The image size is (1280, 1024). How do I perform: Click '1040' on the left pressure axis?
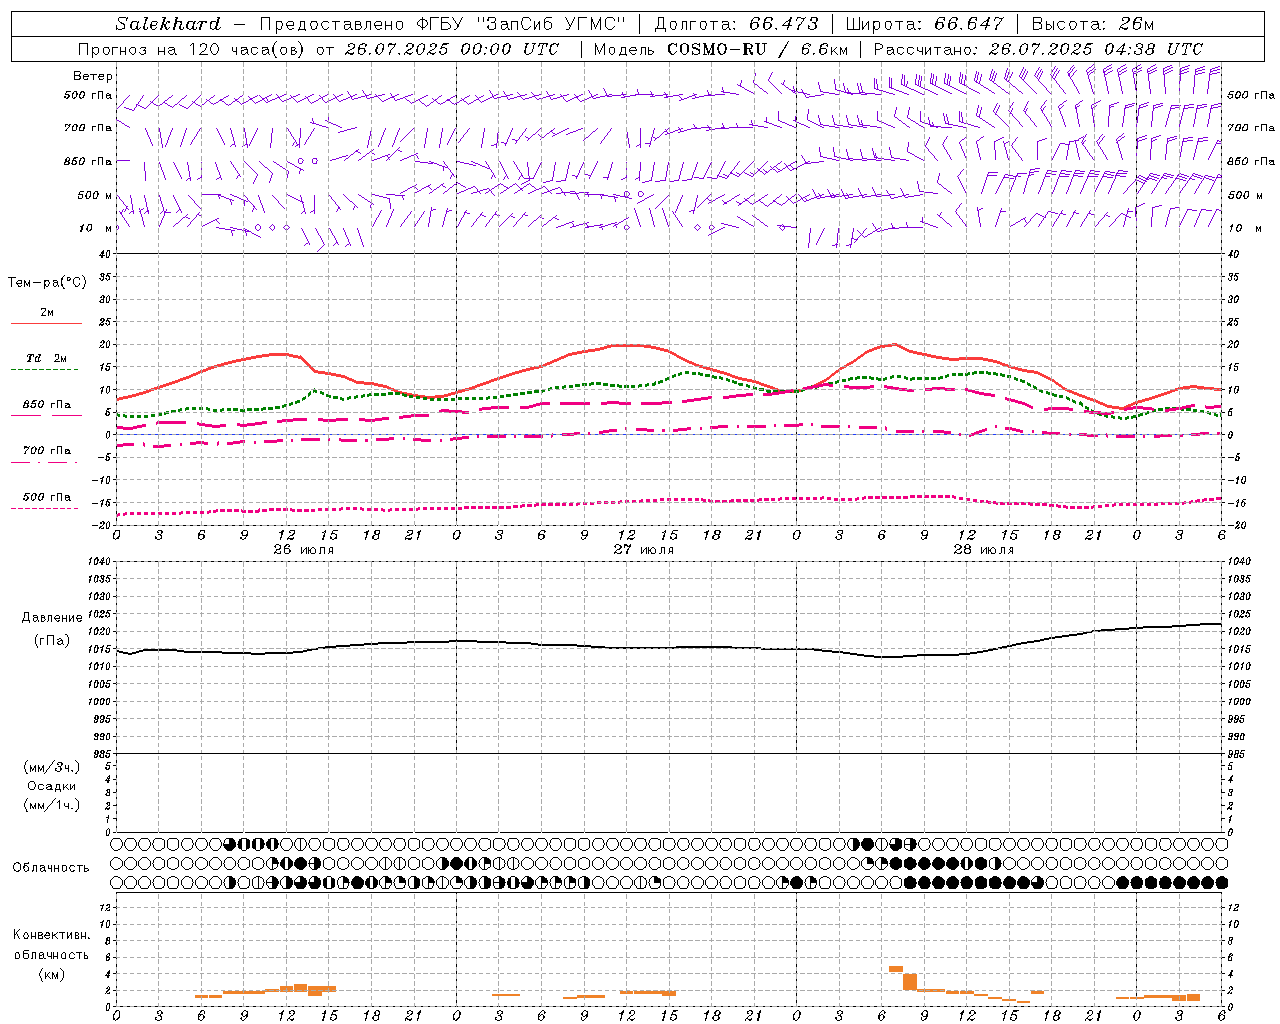click(98, 562)
